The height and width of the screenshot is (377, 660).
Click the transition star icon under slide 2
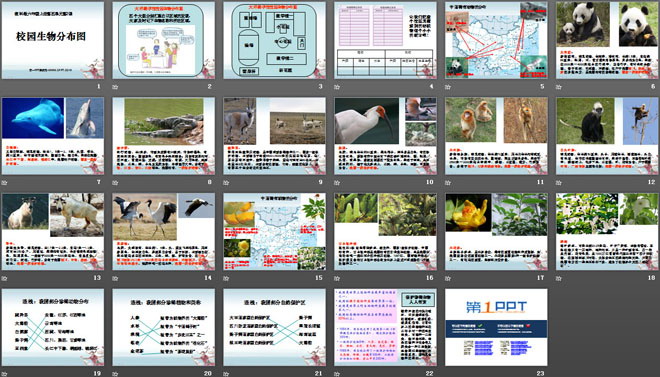[115, 87]
